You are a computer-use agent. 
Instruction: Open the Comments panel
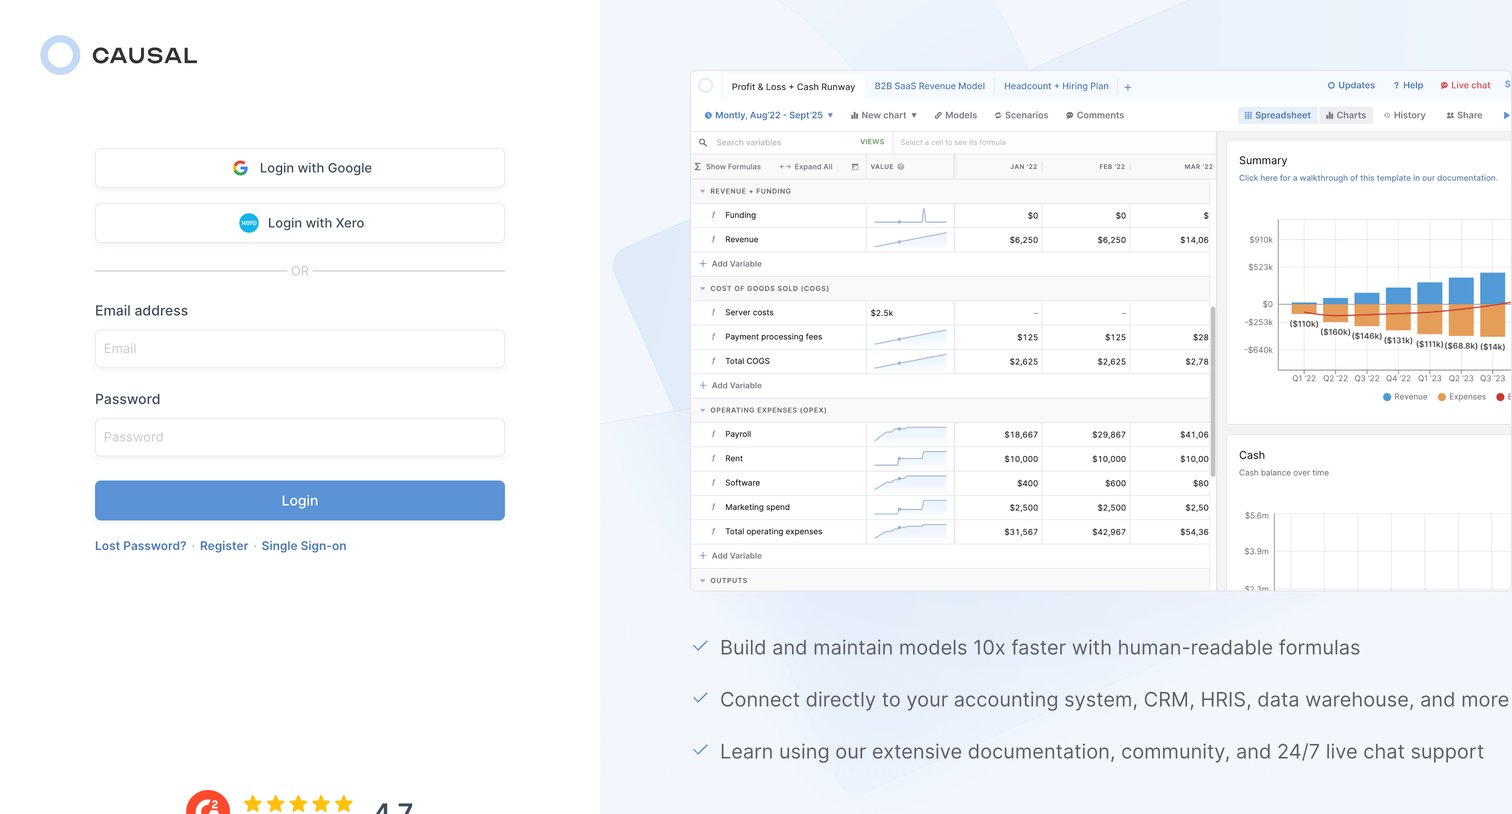coord(1095,115)
